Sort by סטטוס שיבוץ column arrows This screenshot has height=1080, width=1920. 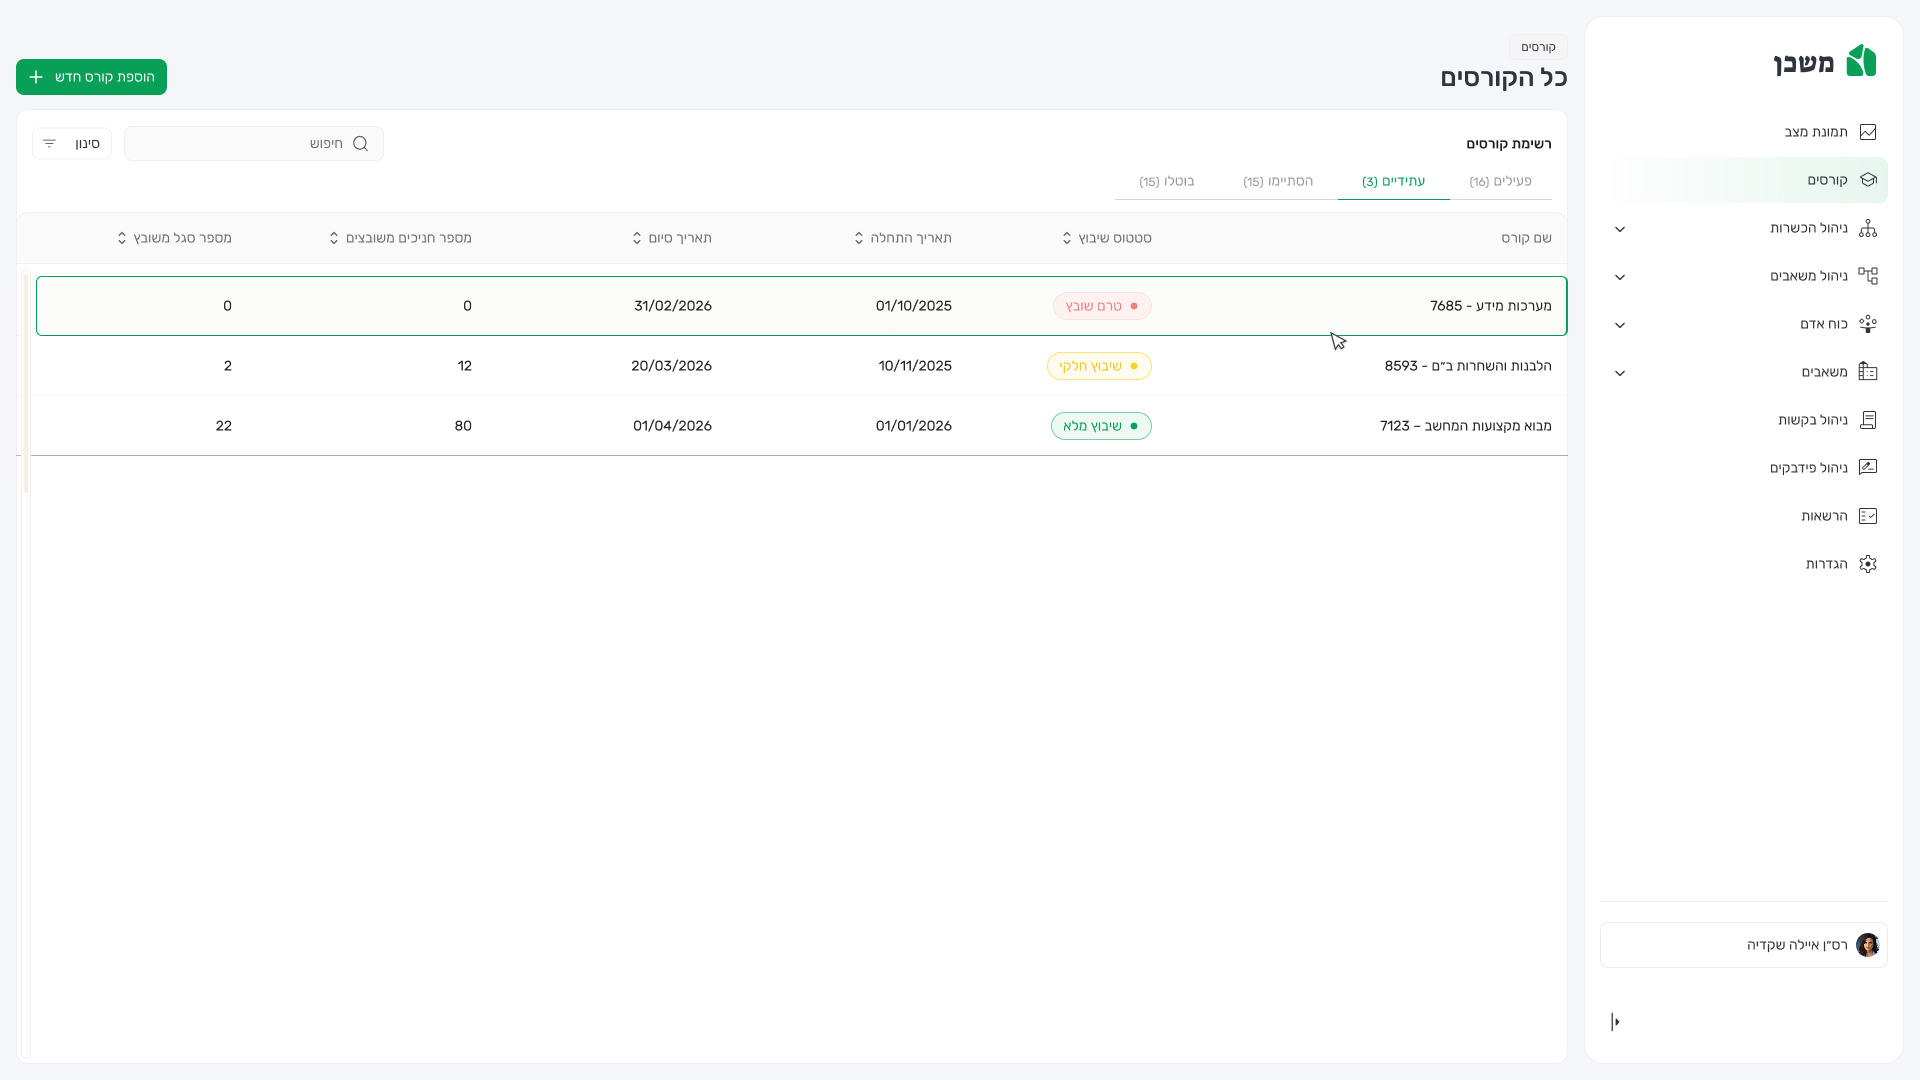[x=1067, y=238]
